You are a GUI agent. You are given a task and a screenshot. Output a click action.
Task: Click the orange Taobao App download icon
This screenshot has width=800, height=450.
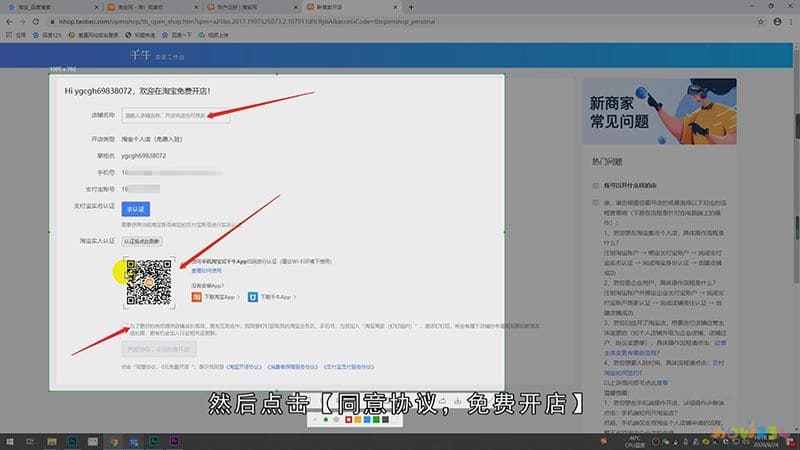[x=196, y=296]
